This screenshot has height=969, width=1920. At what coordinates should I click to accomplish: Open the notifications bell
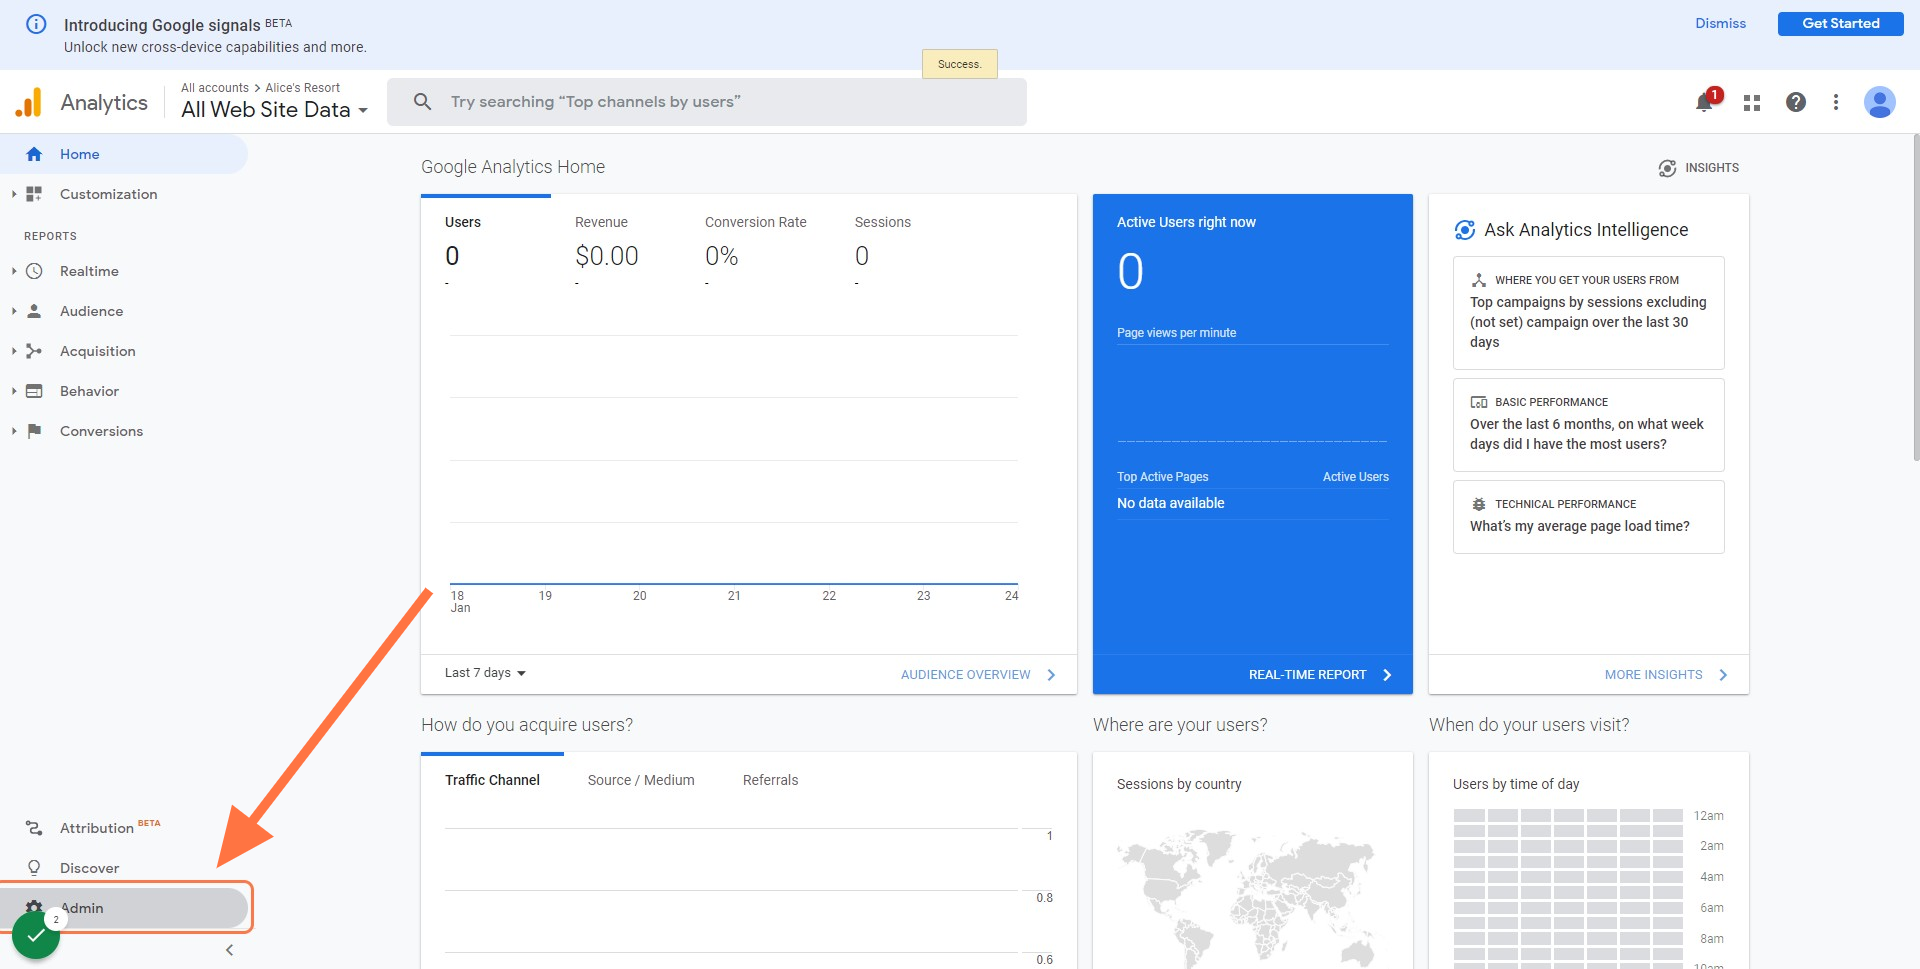1705,102
